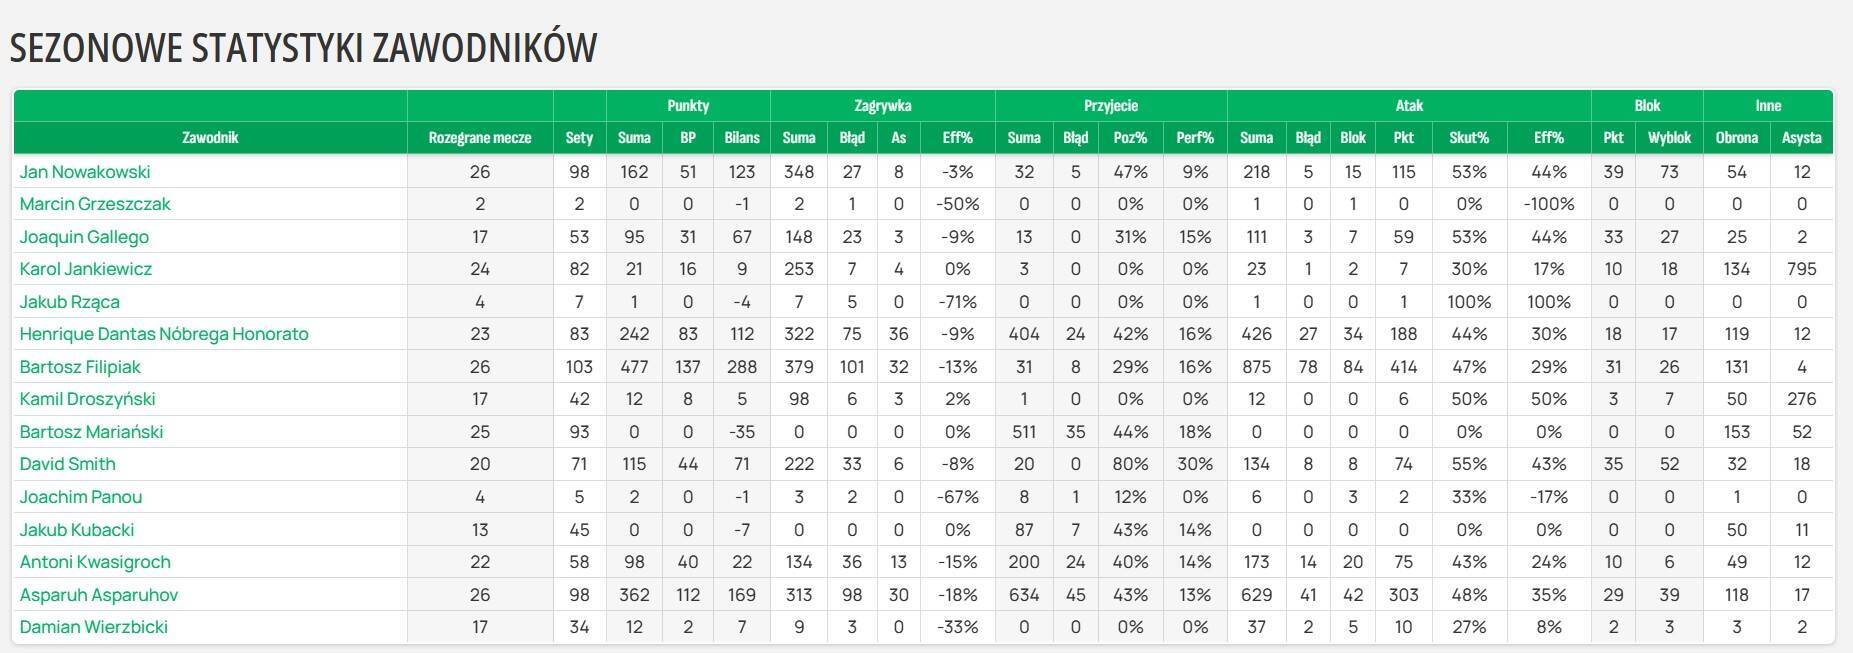Image resolution: width=1853 pixels, height=653 pixels.
Task: Sort by As column header
Action: click(899, 138)
